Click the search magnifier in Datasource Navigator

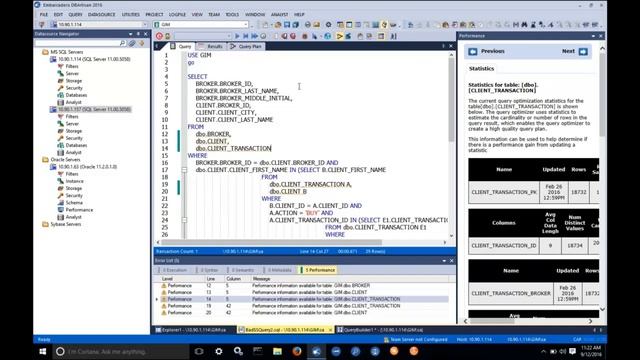click(x=123, y=43)
